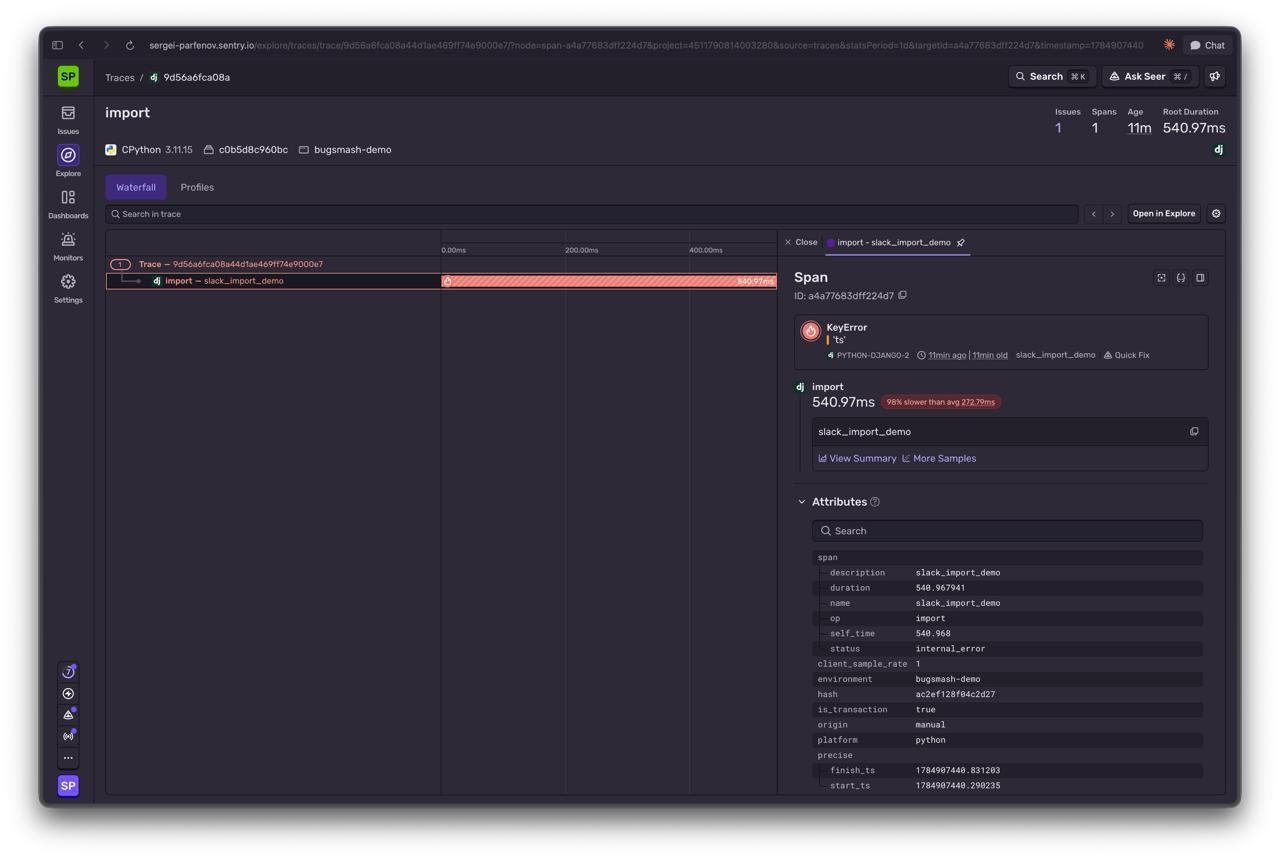Open the JSON braces icon for span
The width and height of the screenshot is (1280, 859).
(1181, 278)
